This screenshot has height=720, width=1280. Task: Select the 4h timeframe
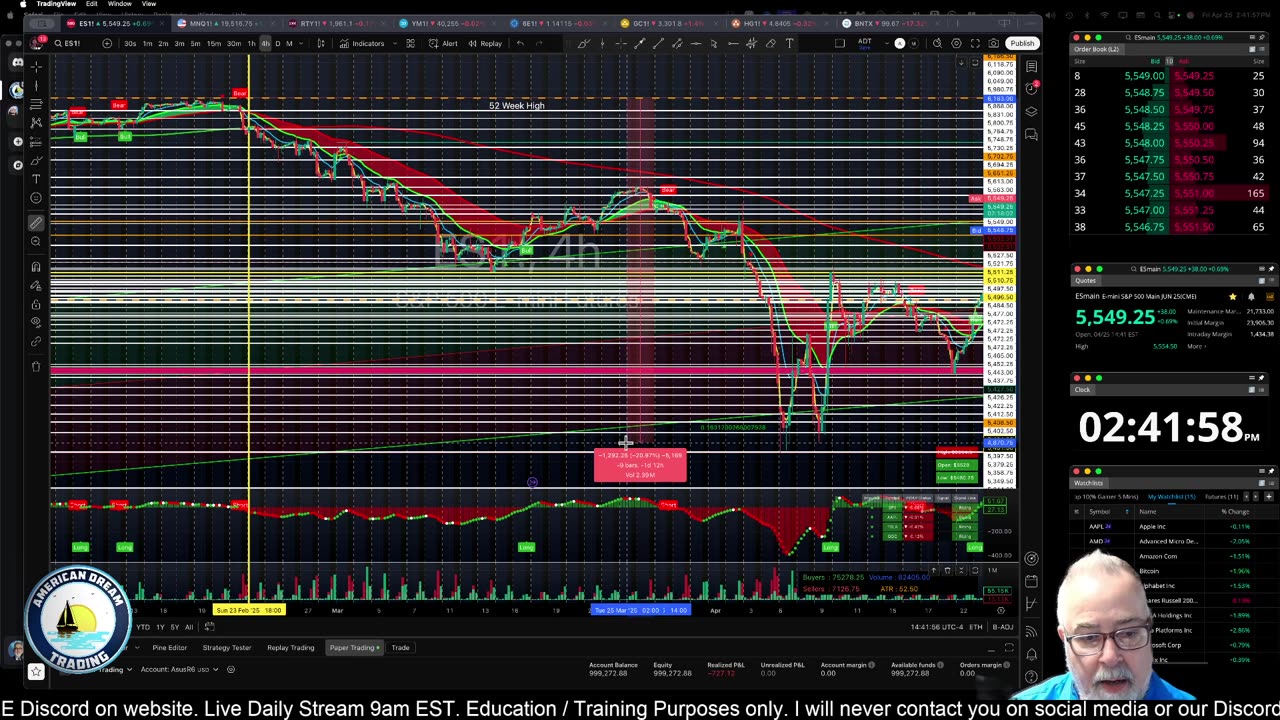265,43
